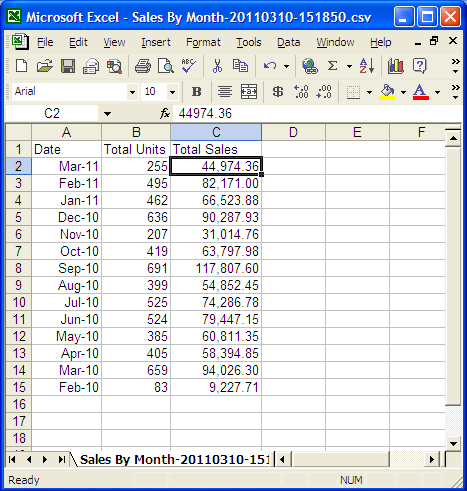Open the Name Box dropdown arrow
This screenshot has height=491, width=467.
107,114
